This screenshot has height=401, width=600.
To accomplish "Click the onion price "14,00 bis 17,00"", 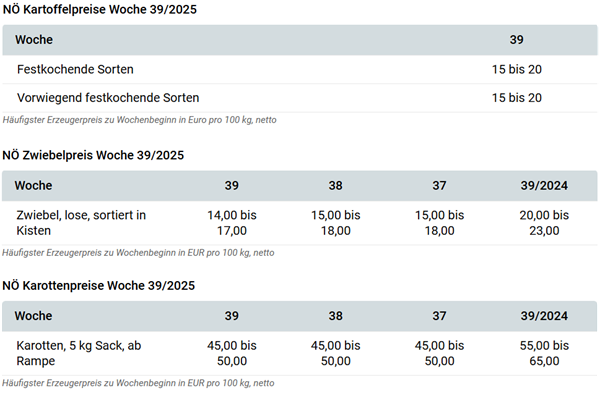I will point(231,222).
